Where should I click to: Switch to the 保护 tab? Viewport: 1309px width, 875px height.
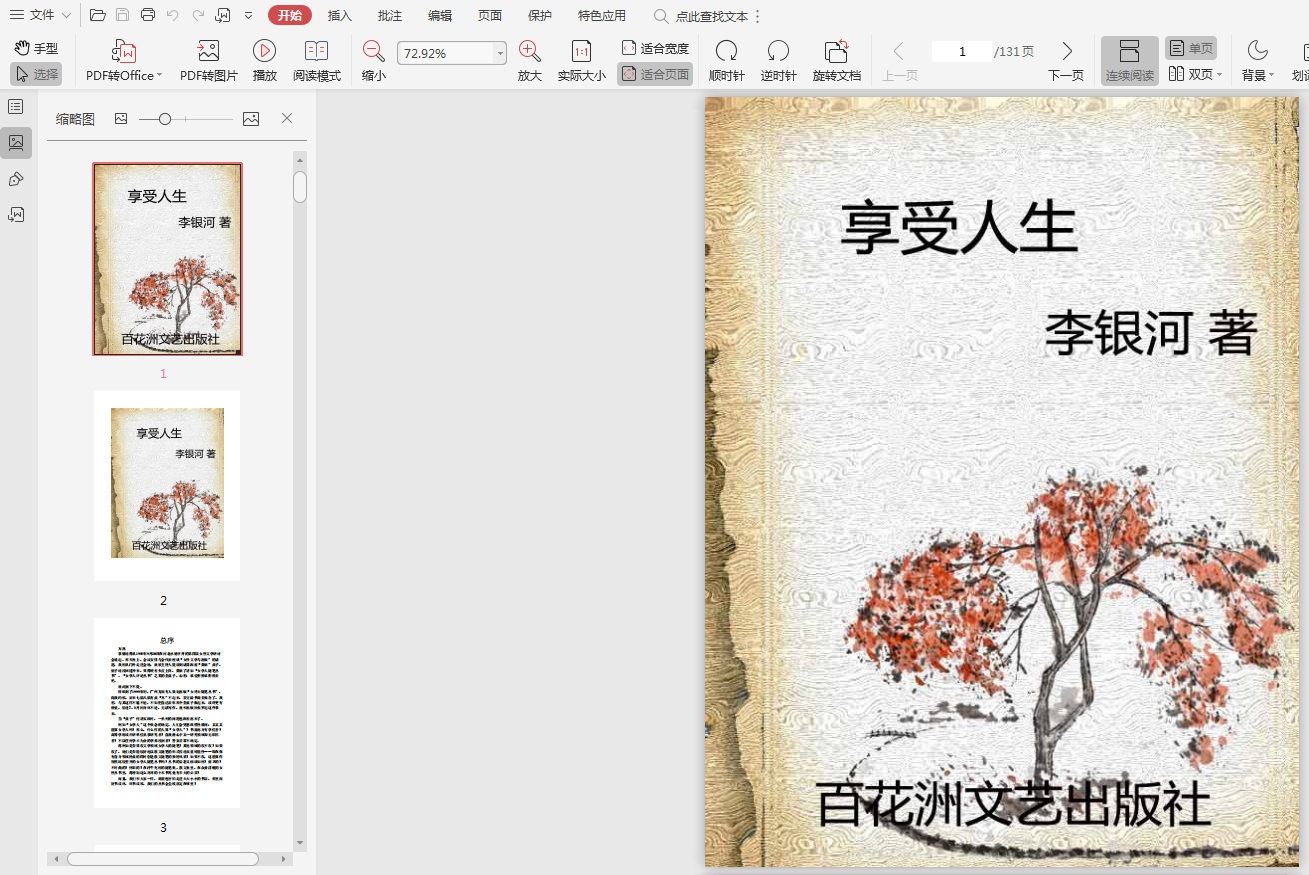540,16
